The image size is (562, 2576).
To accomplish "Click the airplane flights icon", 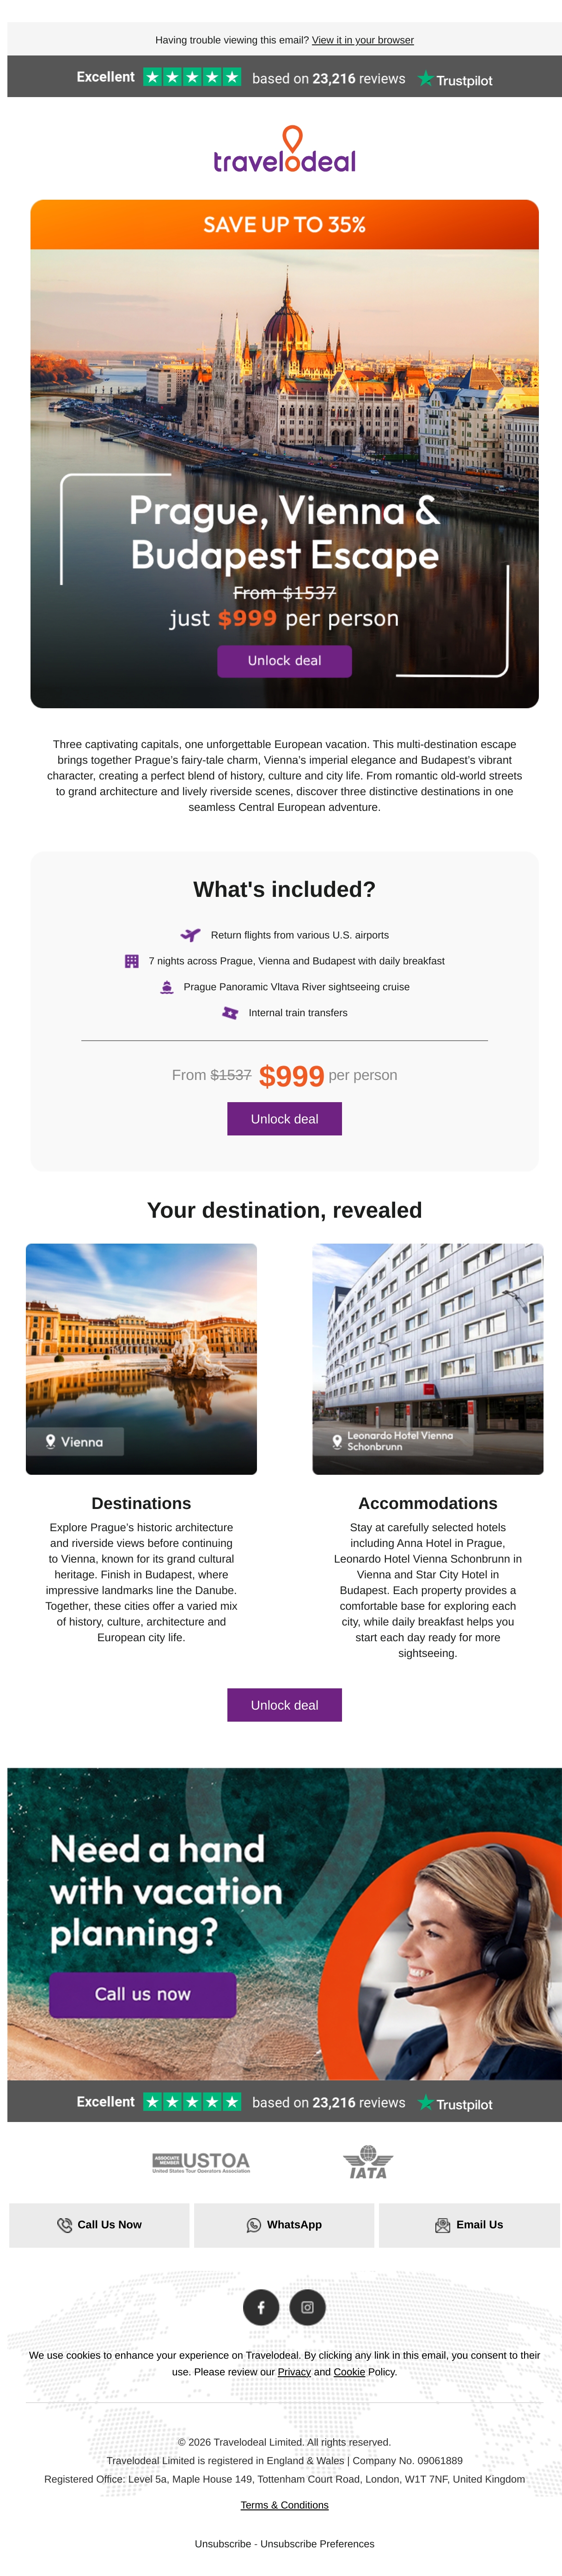I will [190, 935].
